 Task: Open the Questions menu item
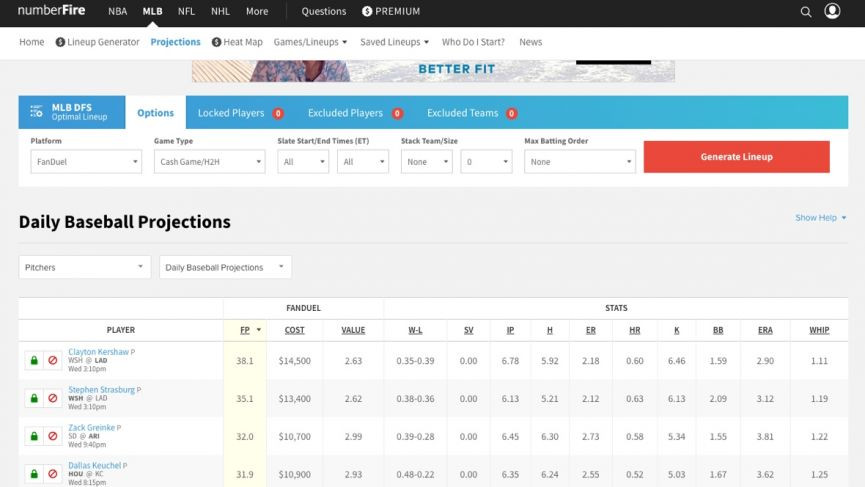(x=324, y=11)
